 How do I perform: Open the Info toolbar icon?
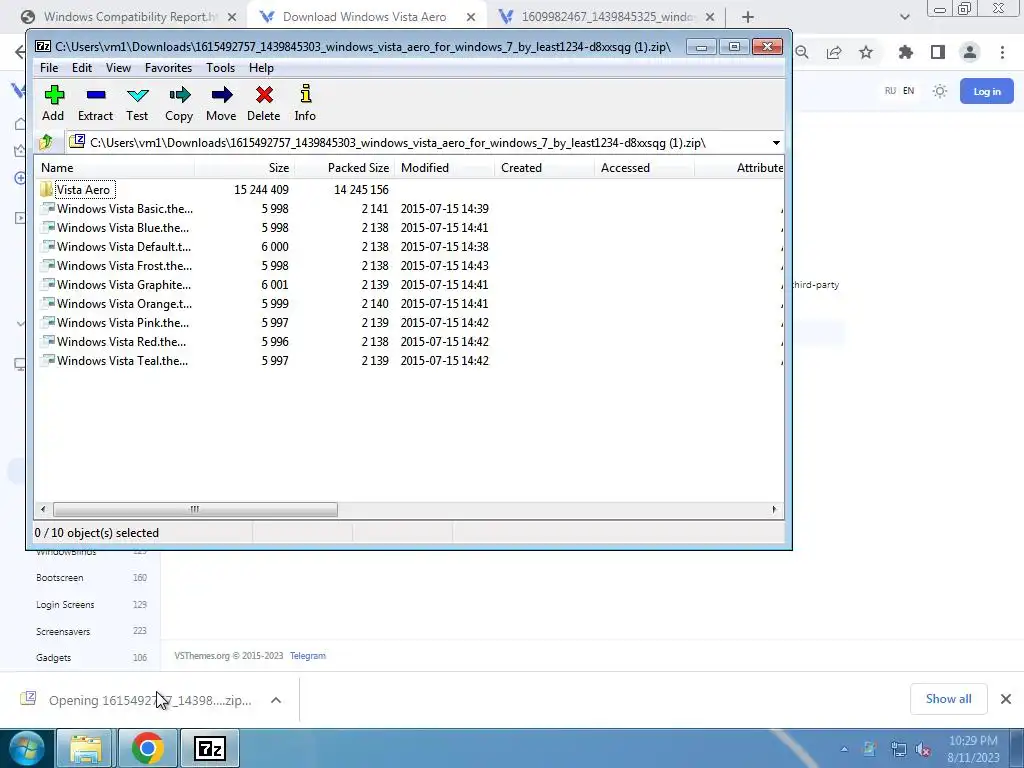pyautogui.click(x=305, y=103)
